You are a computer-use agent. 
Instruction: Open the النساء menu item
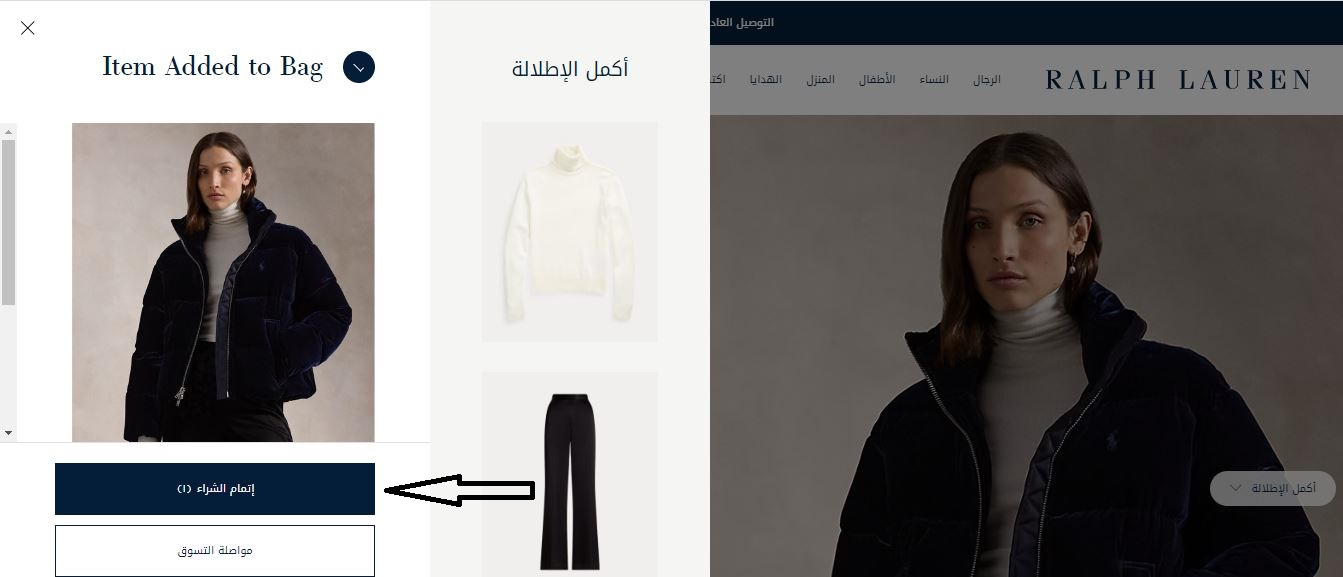click(x=934, y=80)
